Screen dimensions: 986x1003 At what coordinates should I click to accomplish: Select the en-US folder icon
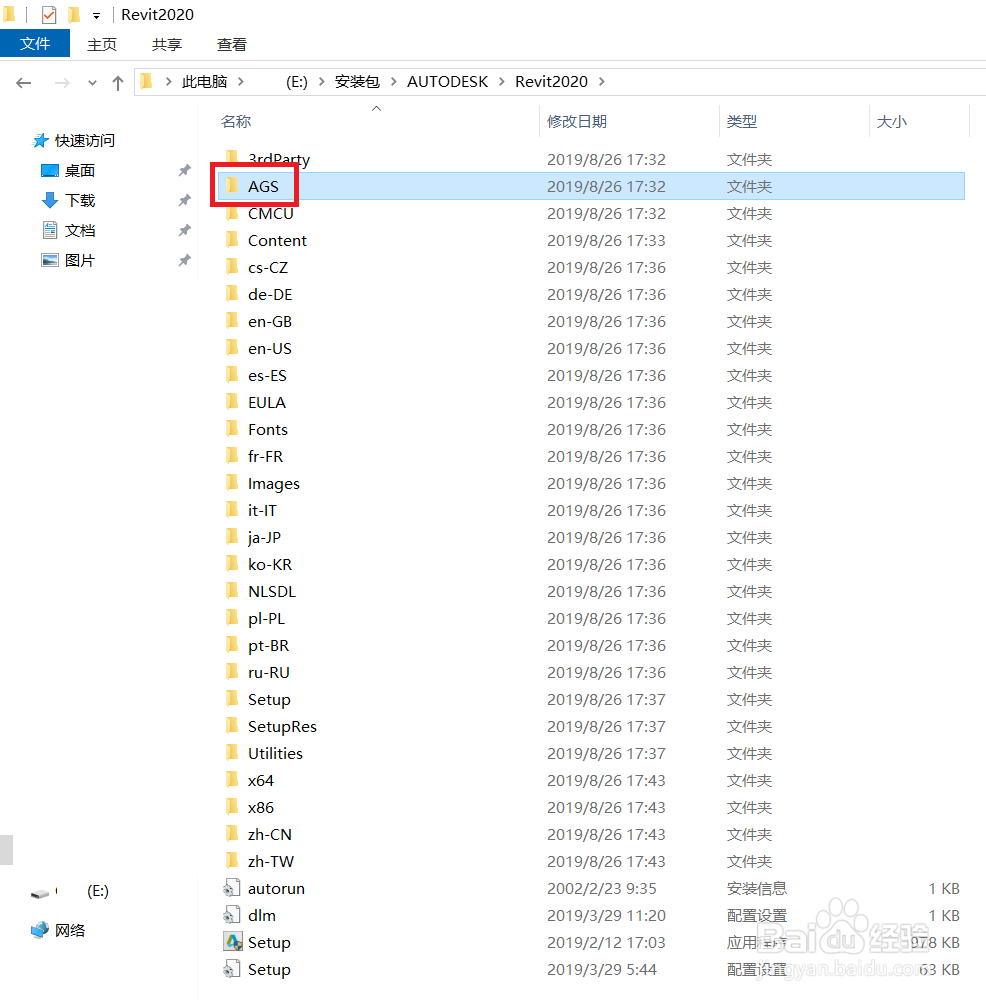click(232, 348)
